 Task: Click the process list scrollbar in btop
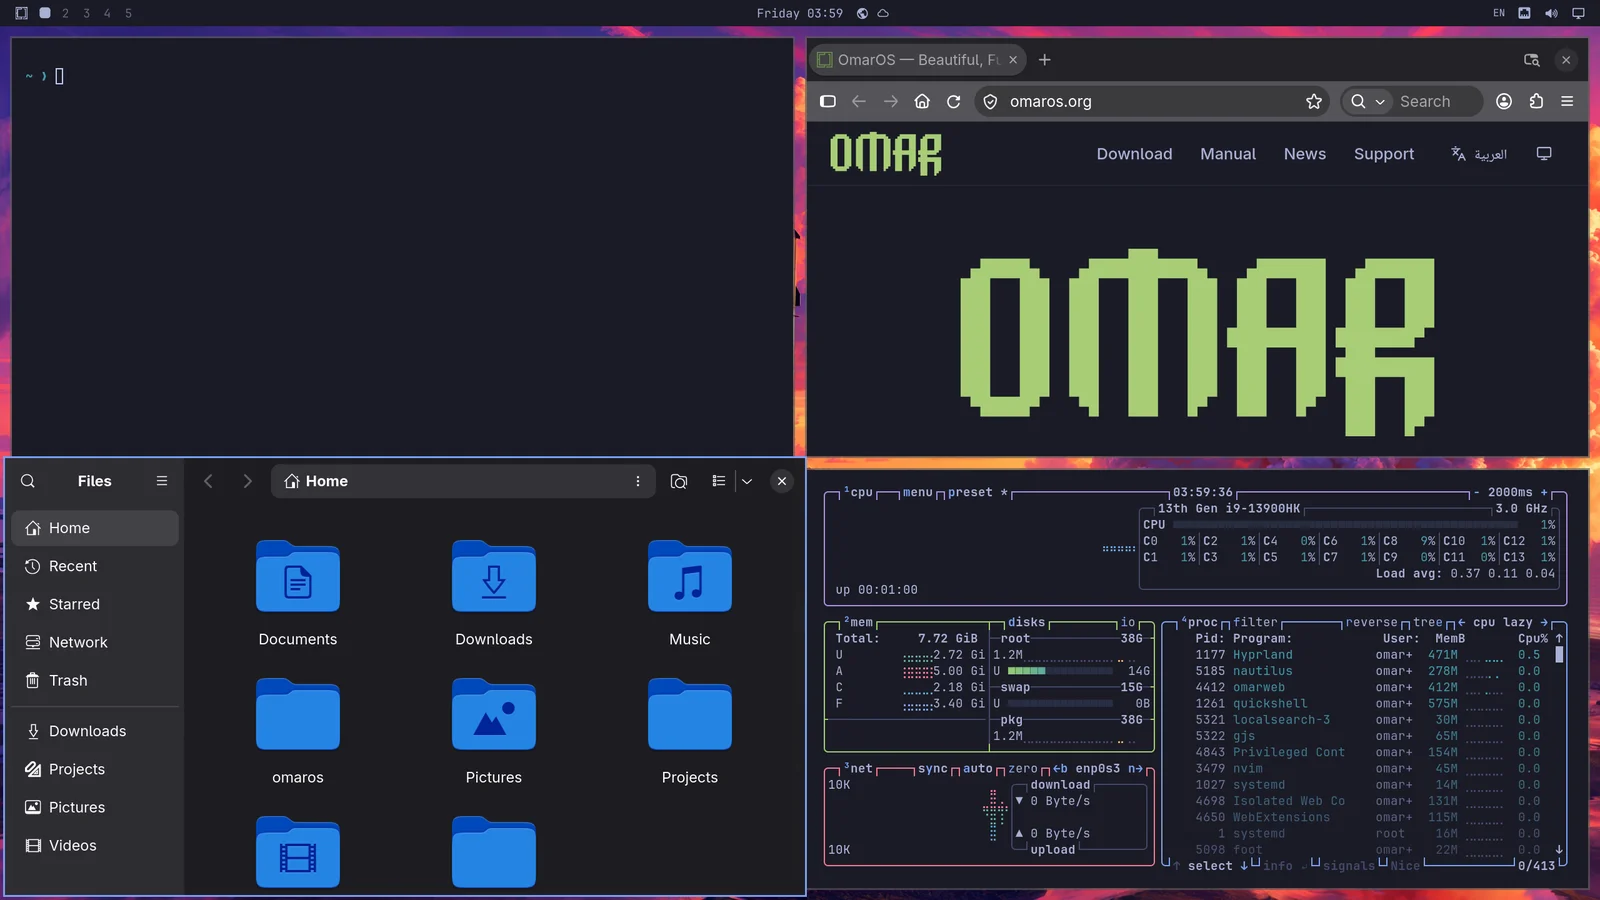click(1559, 654)
